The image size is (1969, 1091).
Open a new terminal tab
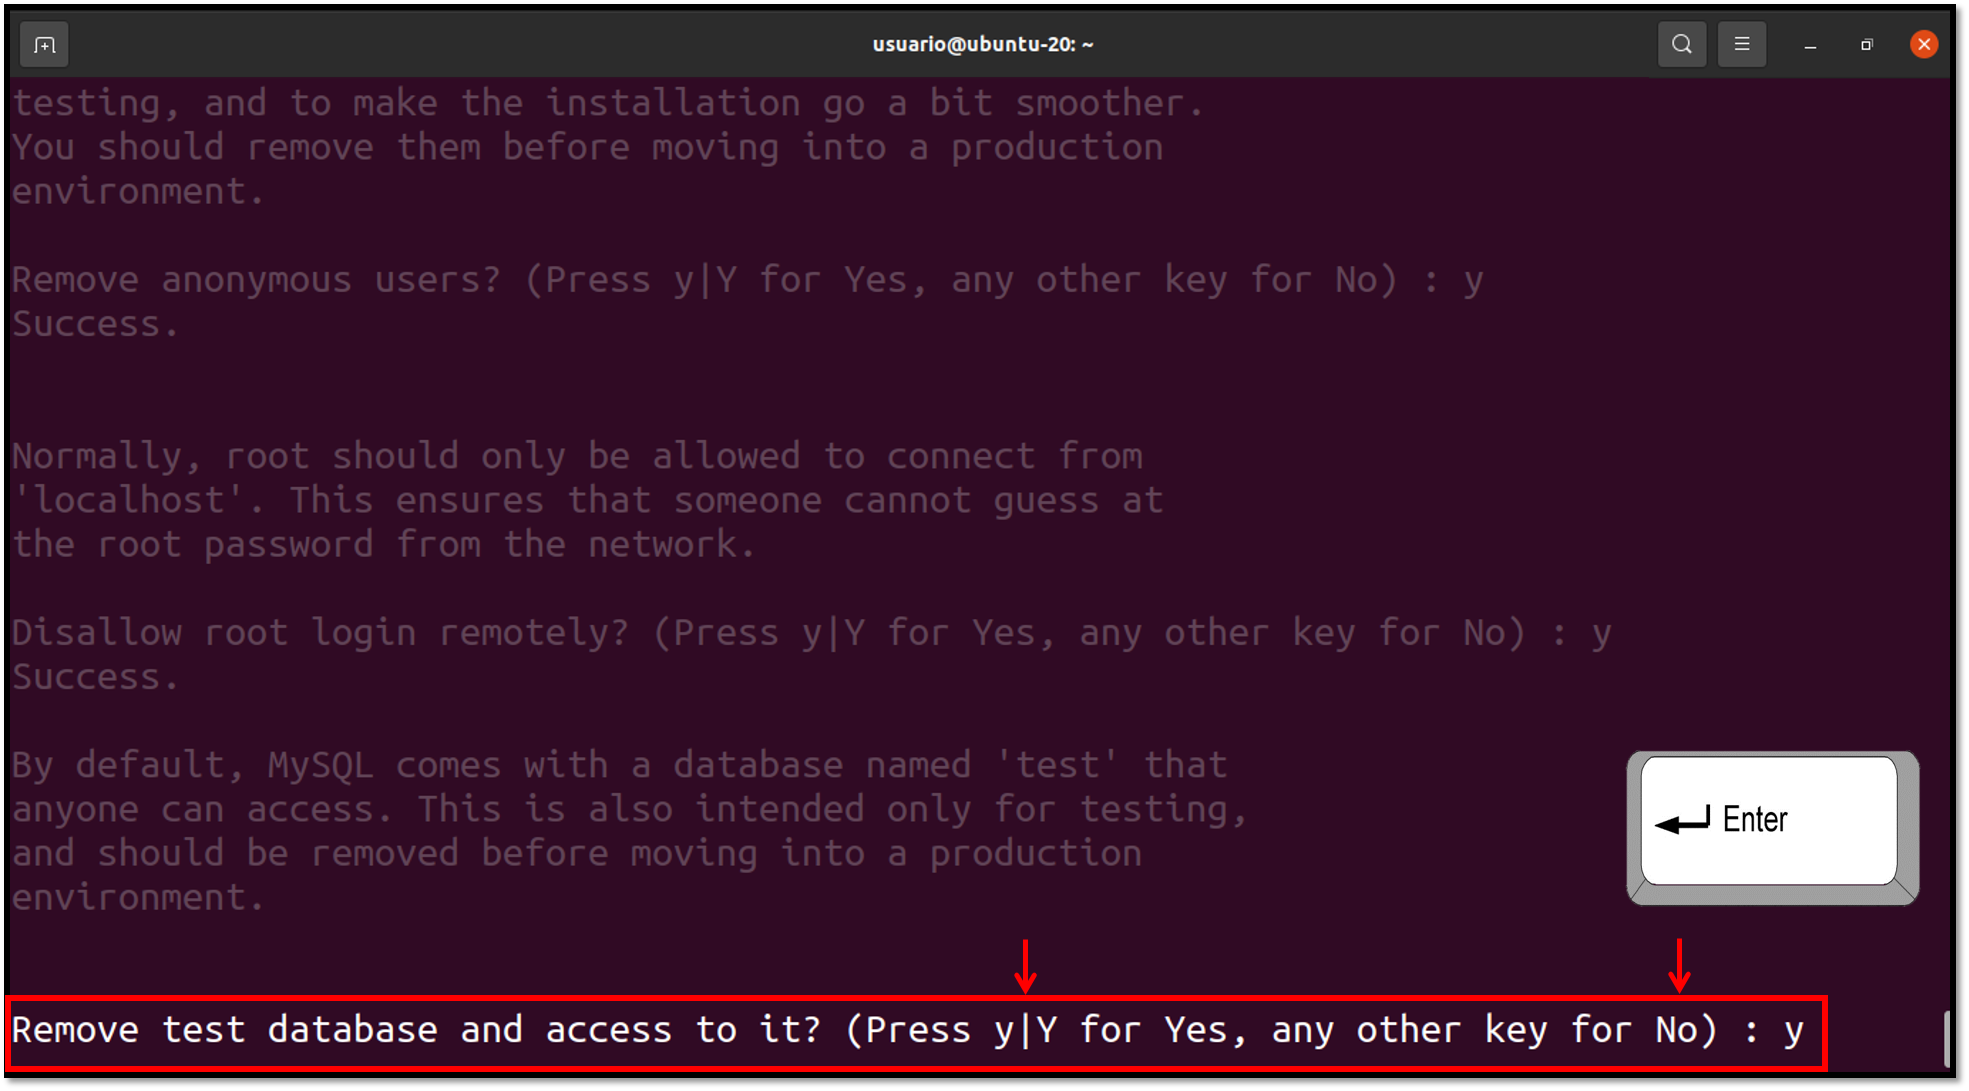[x=44, y=45]
